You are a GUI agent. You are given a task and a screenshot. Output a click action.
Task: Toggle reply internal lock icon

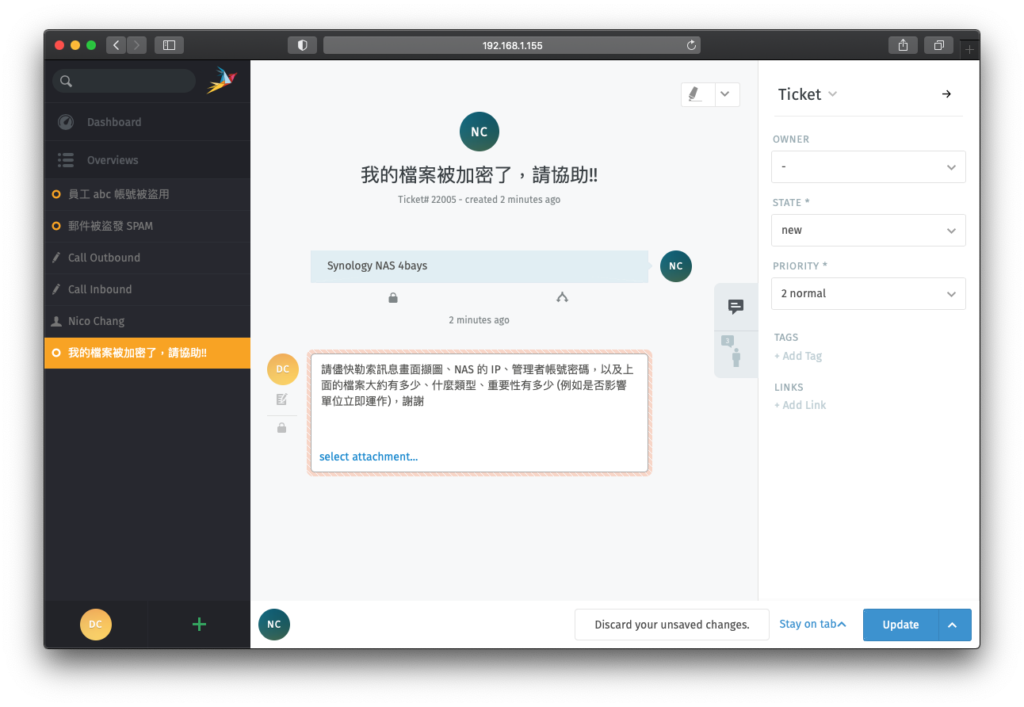click(x=281, y=428)
